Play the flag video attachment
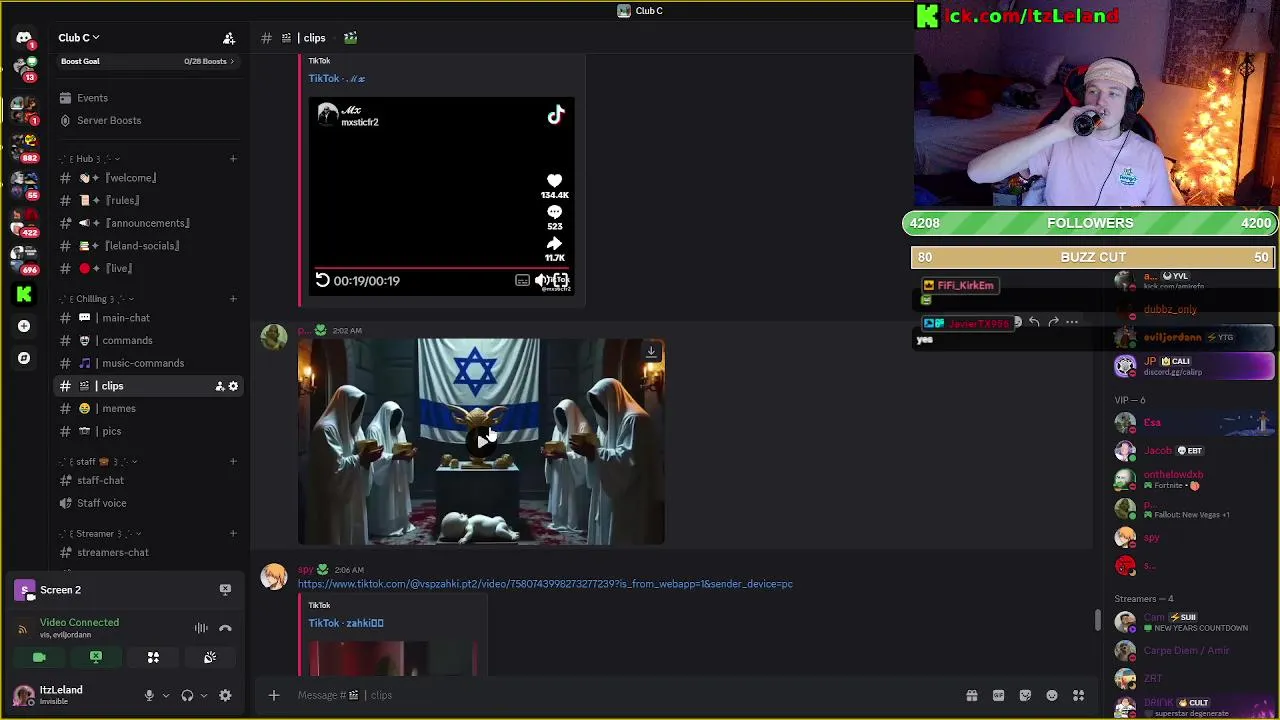The image size is (1280, 720). (x=482, y=441)
